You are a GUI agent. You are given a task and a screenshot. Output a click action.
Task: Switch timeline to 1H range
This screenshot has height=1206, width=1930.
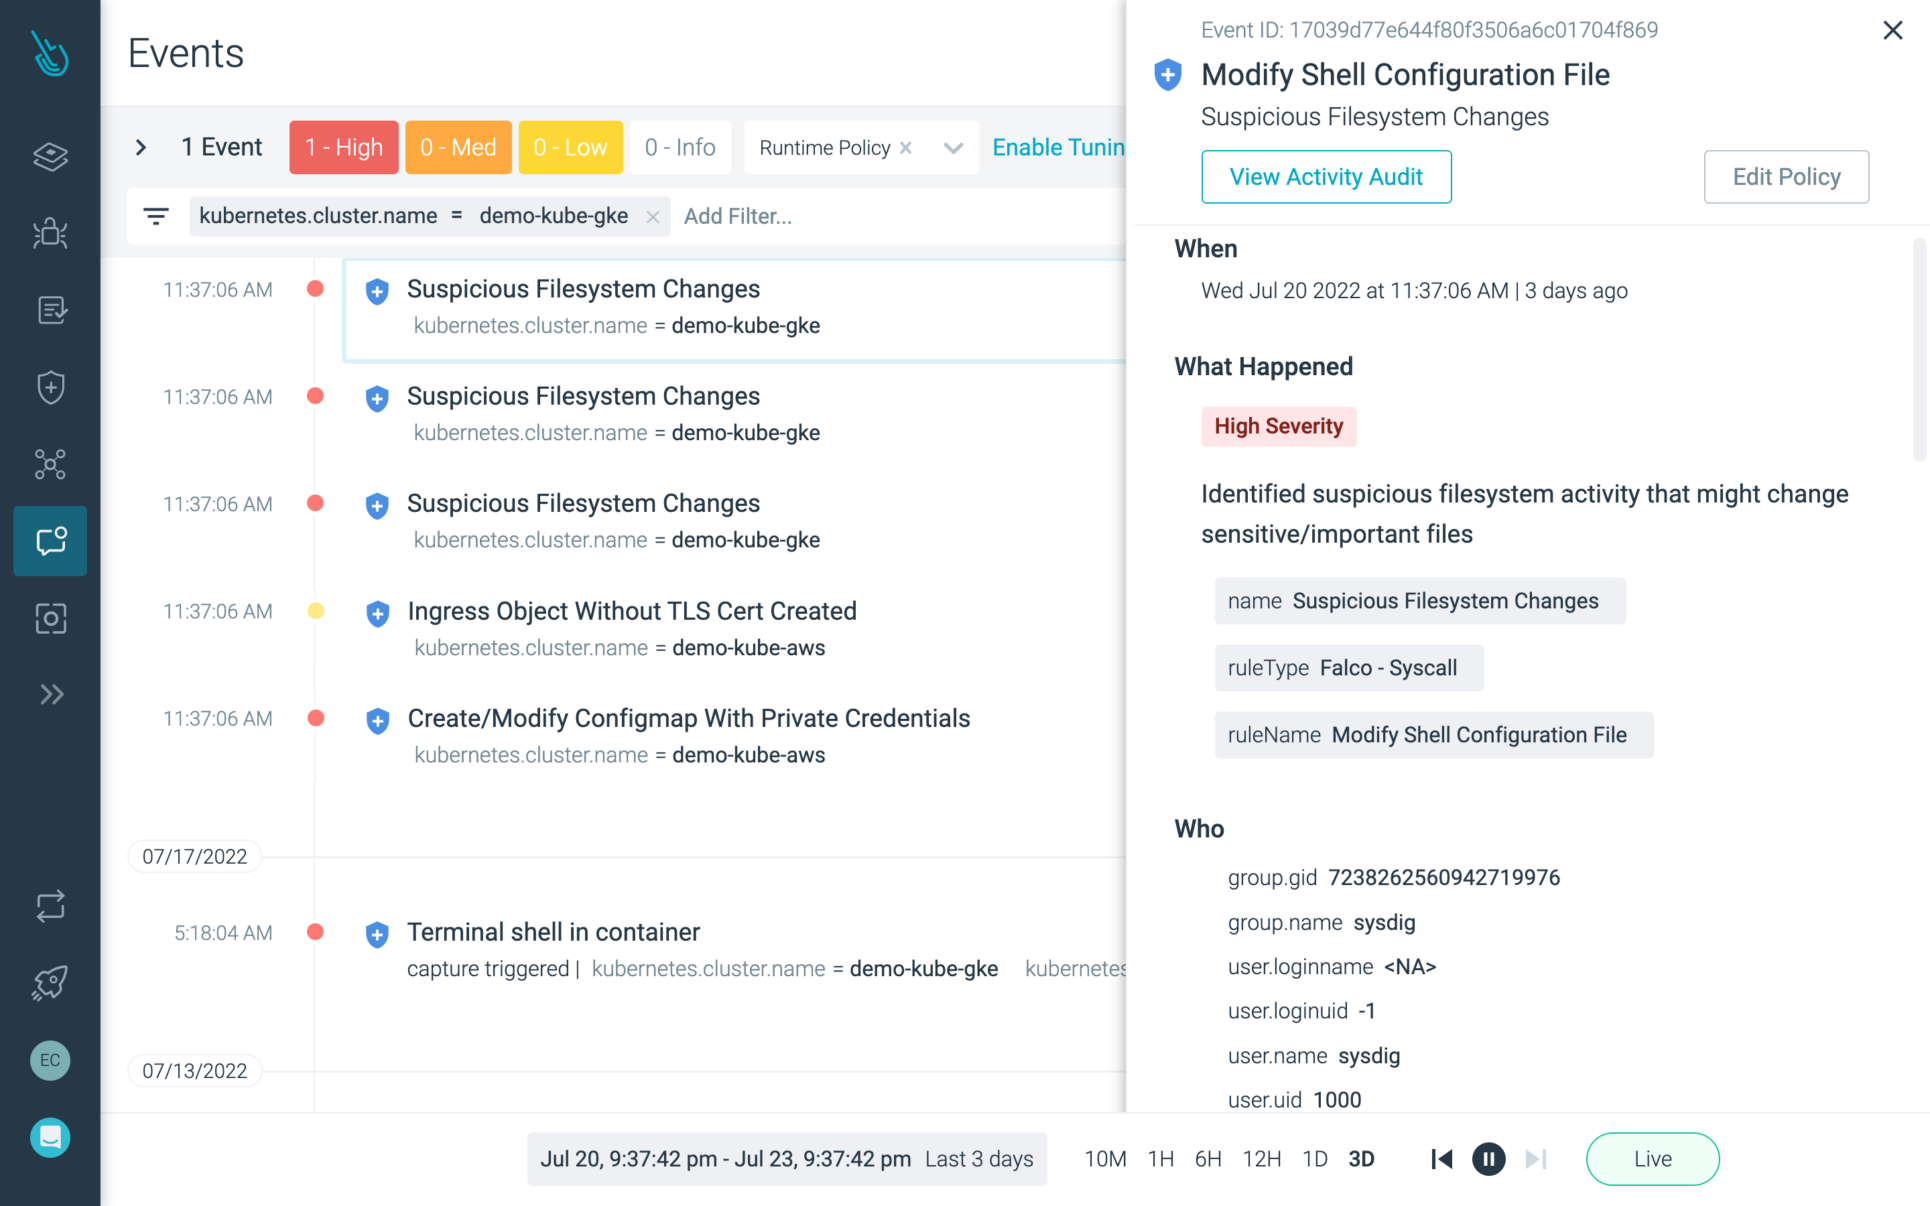click(x=1160, y=1159)
